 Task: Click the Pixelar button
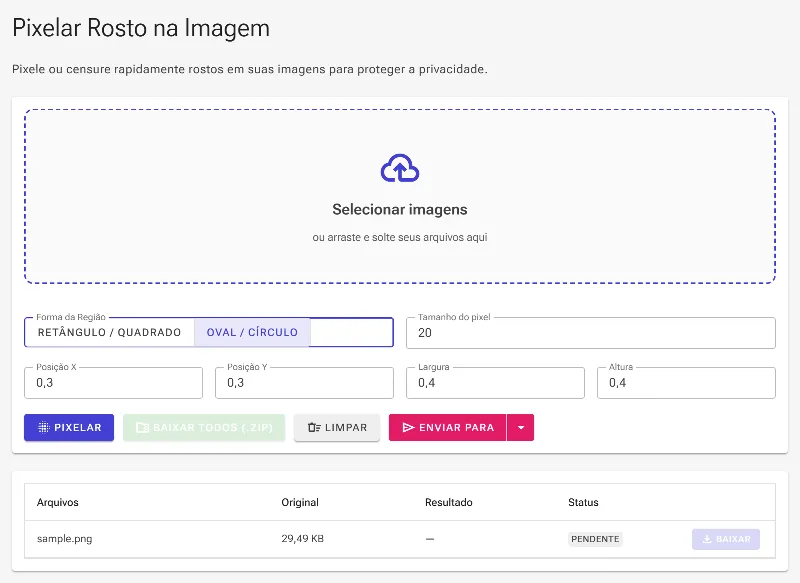(x=69, y=427)
